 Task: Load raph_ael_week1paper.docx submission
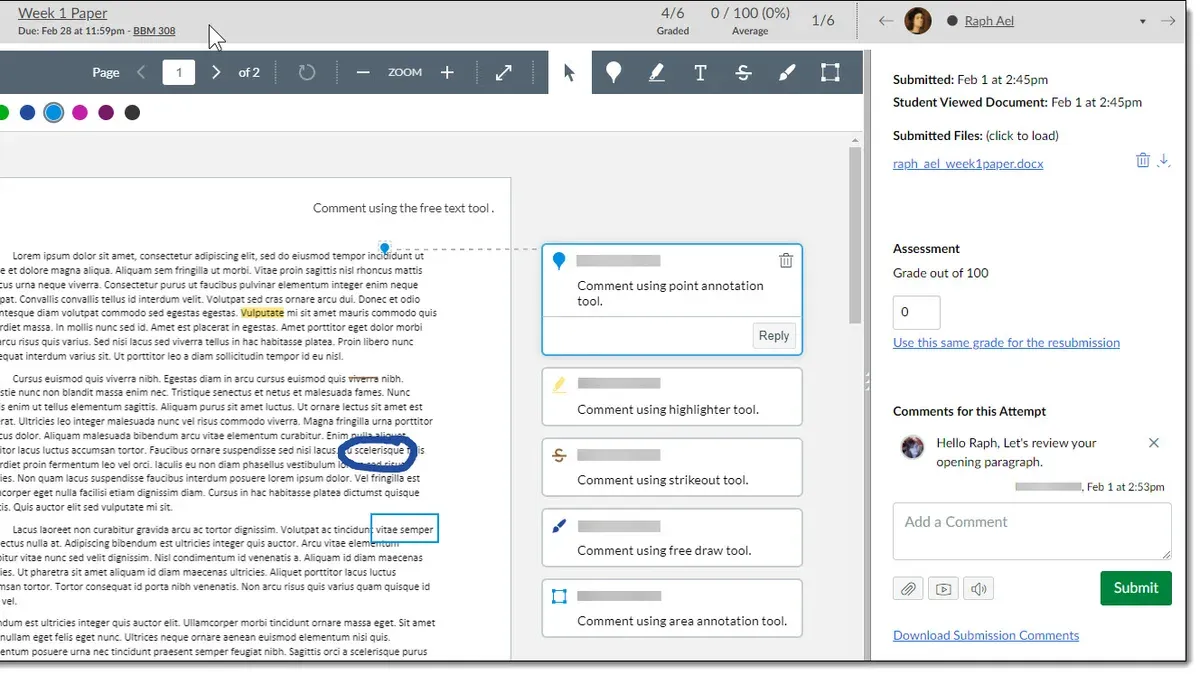click(968, 163)
